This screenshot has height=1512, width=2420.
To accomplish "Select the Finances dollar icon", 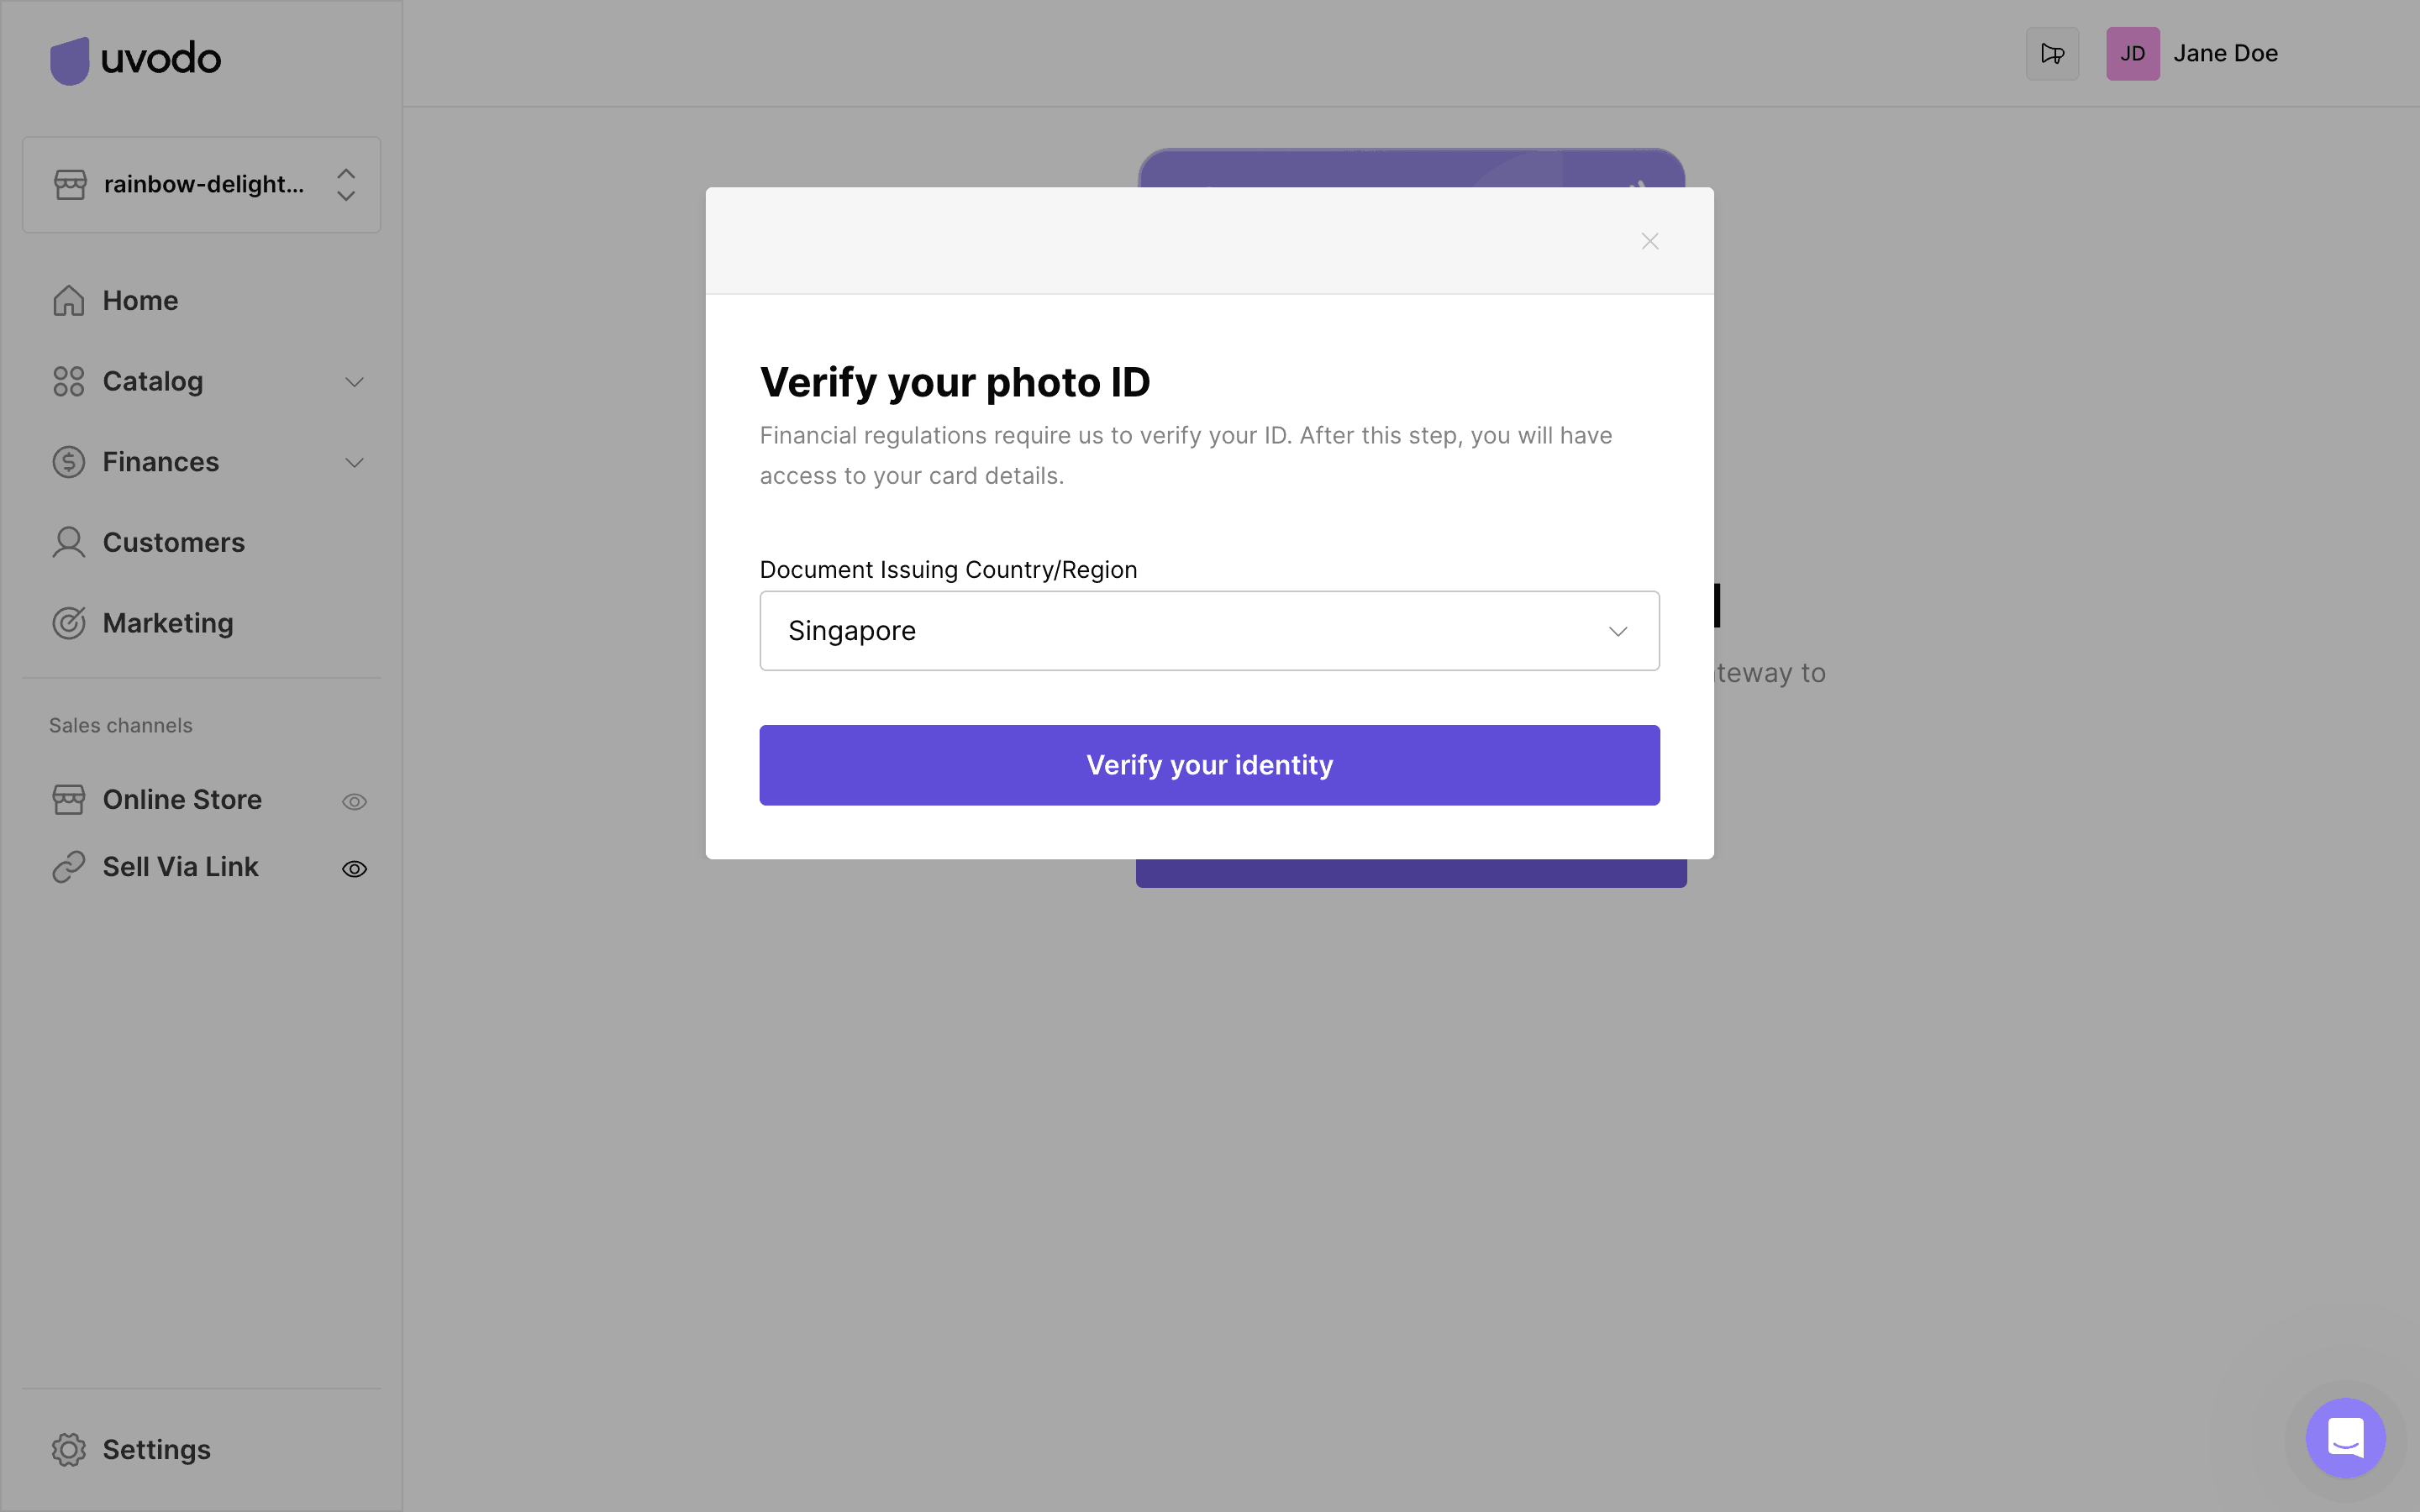I will coord(69,462).
